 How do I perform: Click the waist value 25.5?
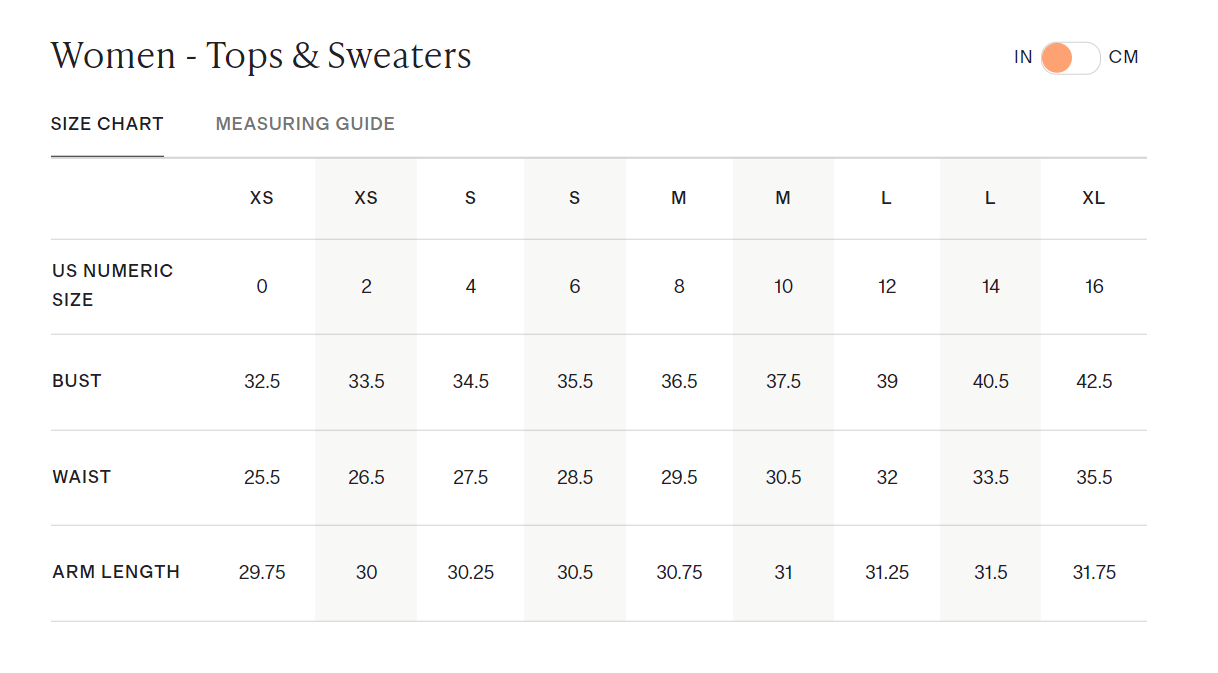click(262, 478)
